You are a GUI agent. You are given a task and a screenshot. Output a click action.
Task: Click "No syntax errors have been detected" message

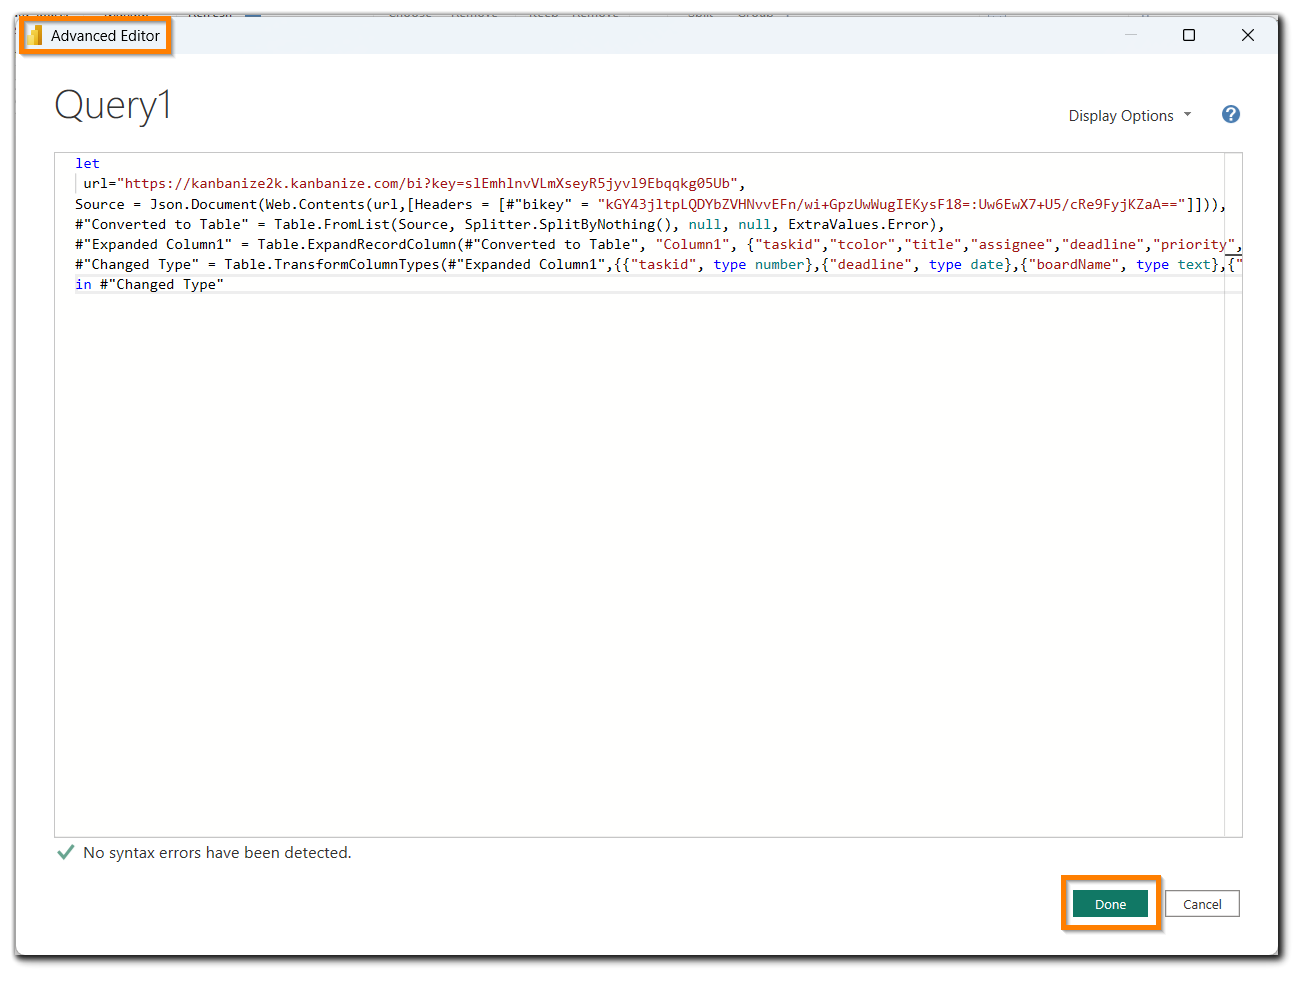[217, 853]
